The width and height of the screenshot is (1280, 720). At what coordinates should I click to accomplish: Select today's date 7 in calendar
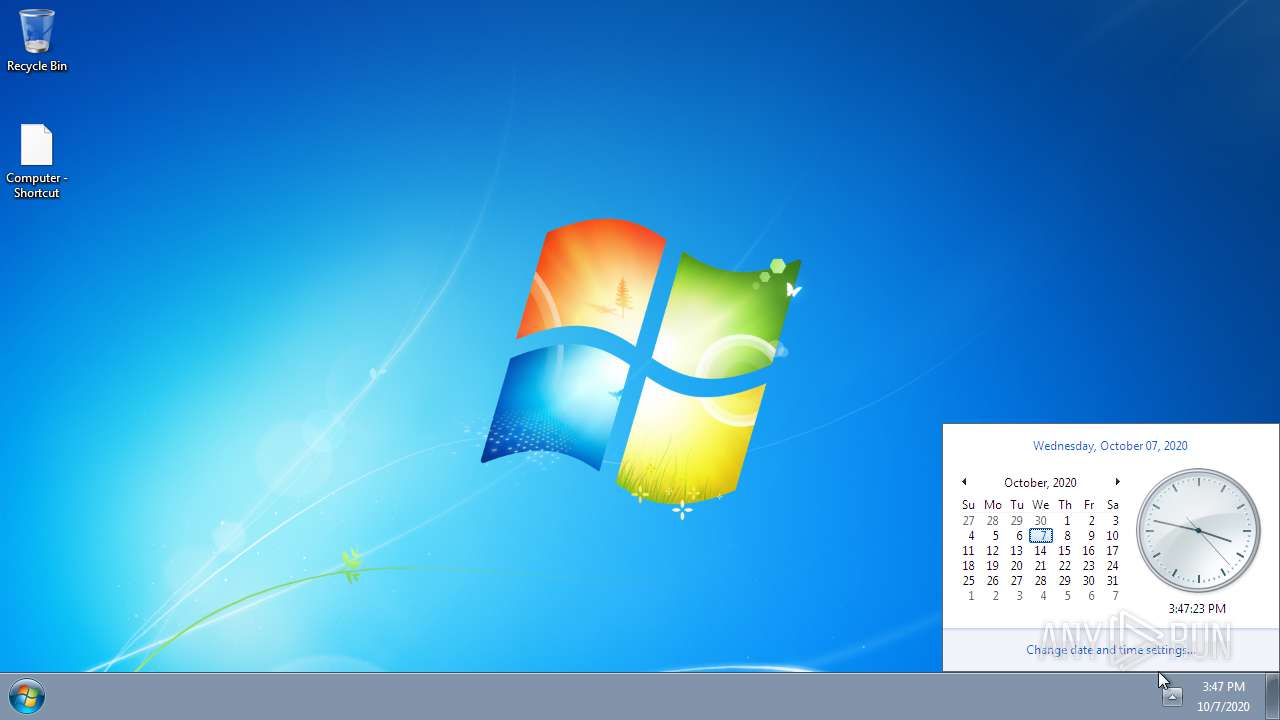tap(1041, 536)
